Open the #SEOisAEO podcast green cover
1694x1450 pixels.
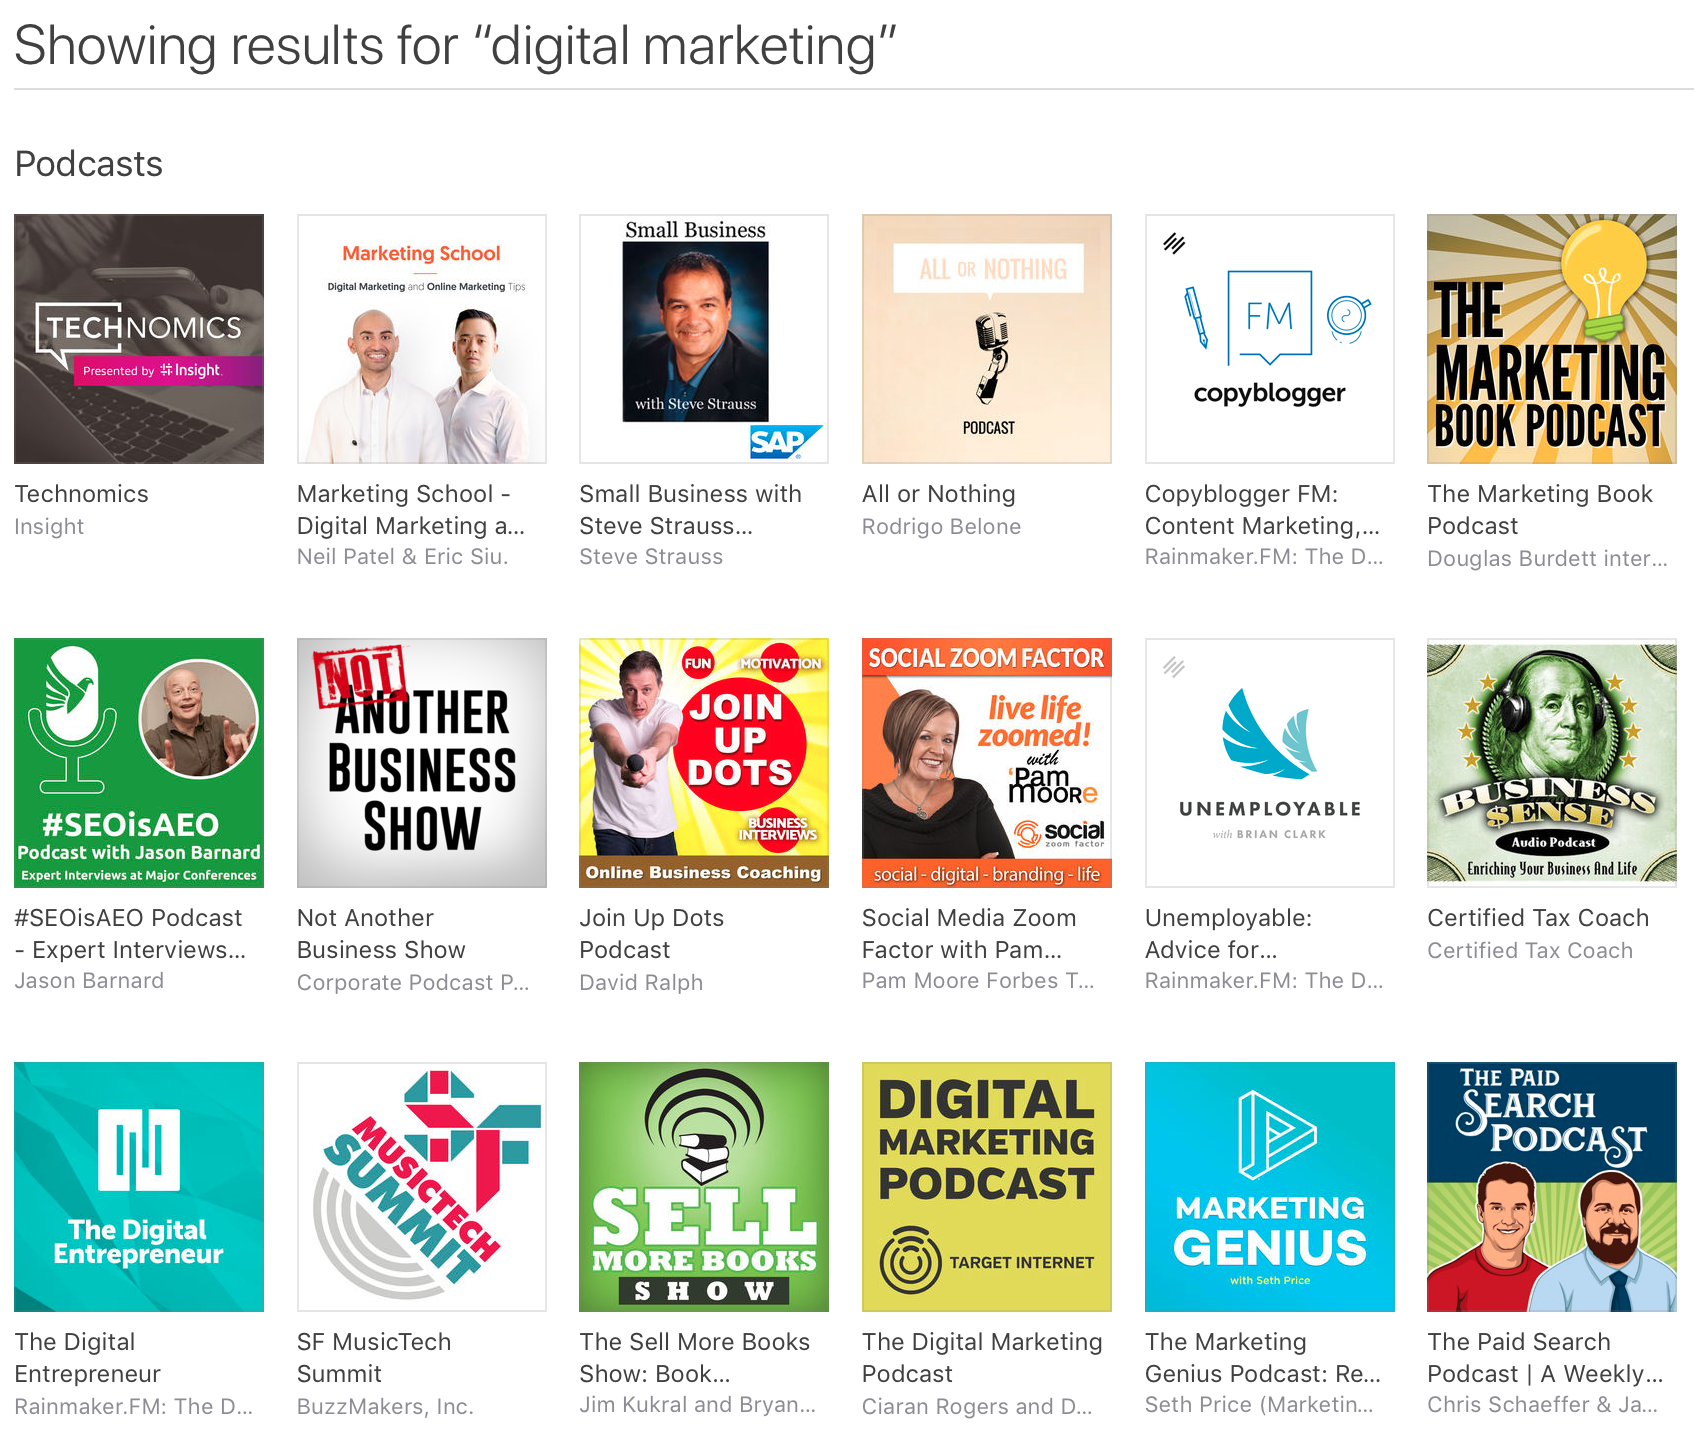139,763
